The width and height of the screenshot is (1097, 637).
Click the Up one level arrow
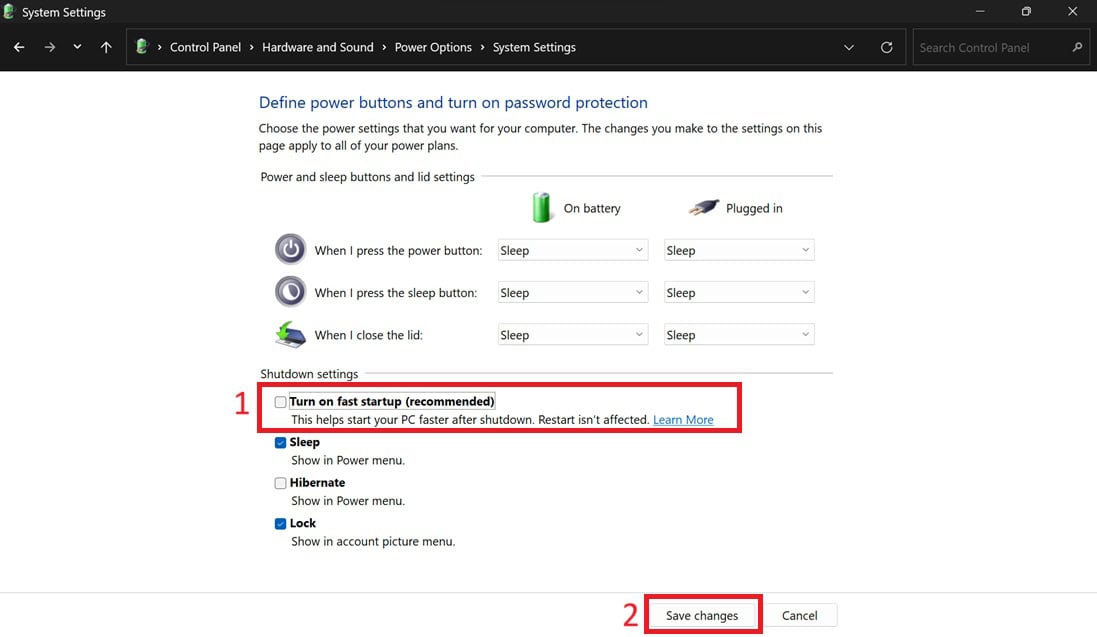[x=106, y=47]
